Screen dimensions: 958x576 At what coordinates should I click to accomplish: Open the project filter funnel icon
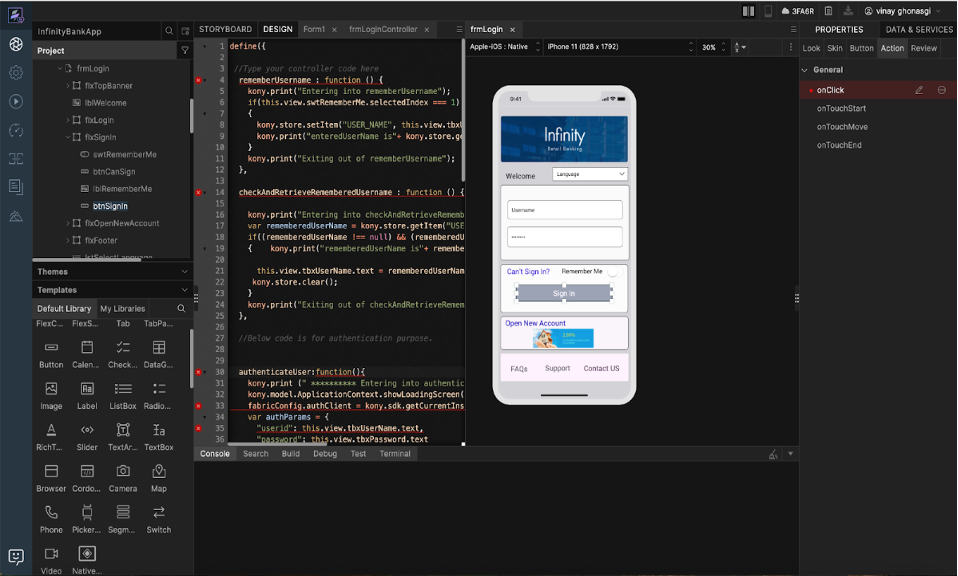coord(185,50)
